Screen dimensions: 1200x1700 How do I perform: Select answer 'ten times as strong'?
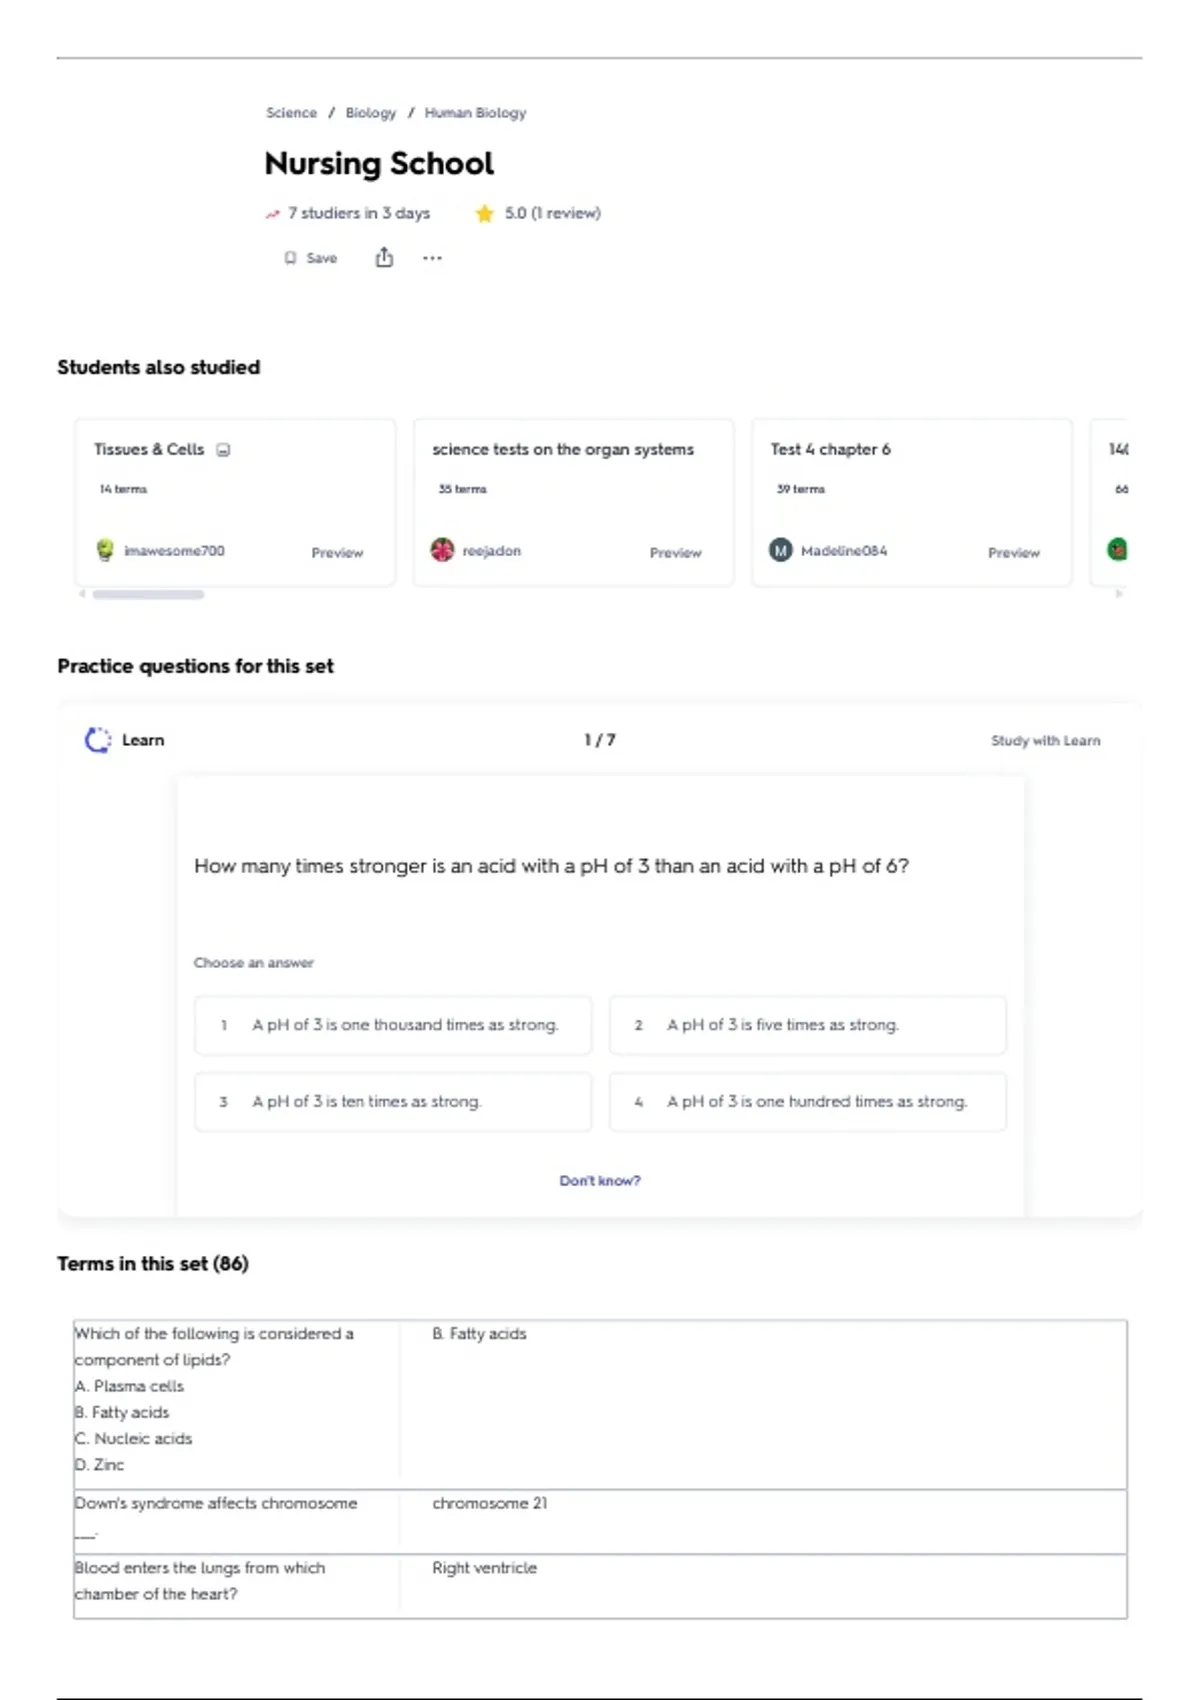pos(393,1102)
